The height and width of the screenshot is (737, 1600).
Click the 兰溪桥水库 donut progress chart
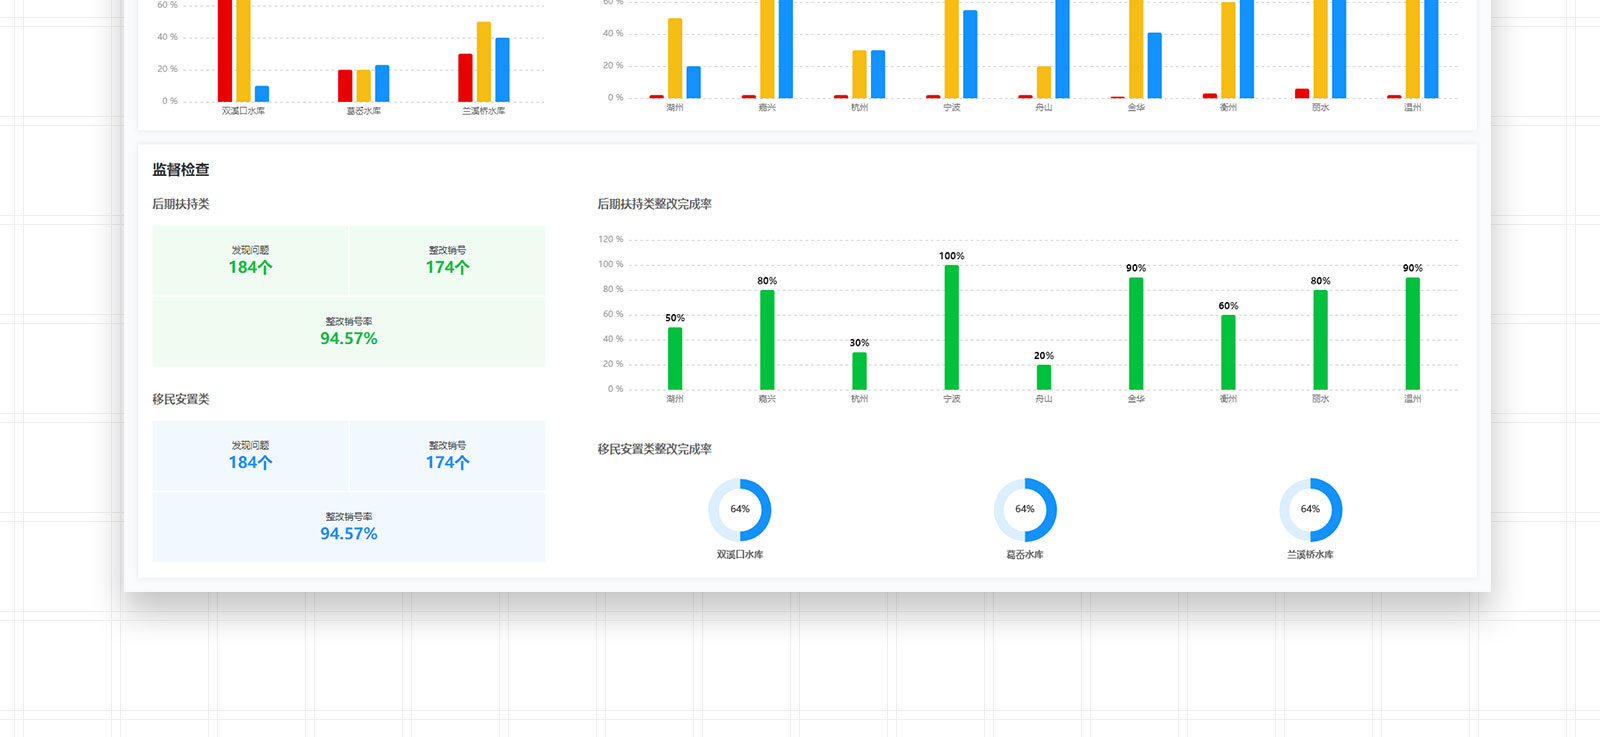pos(1310,510)
